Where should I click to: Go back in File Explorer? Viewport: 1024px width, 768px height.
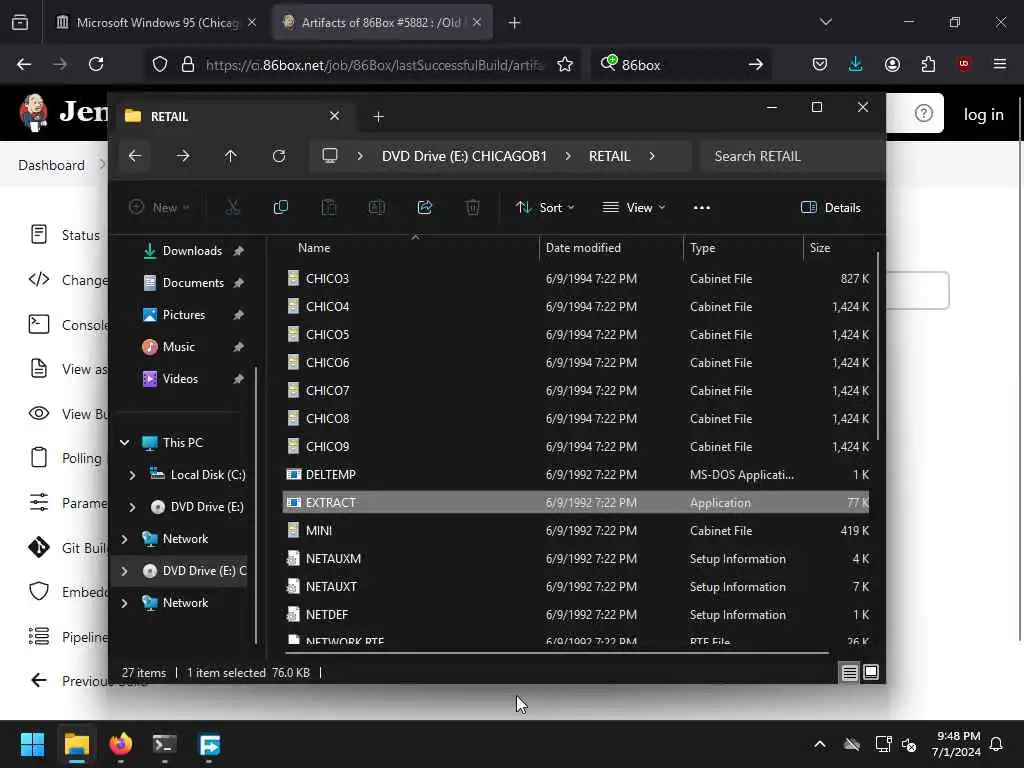(x=135, y=156)
